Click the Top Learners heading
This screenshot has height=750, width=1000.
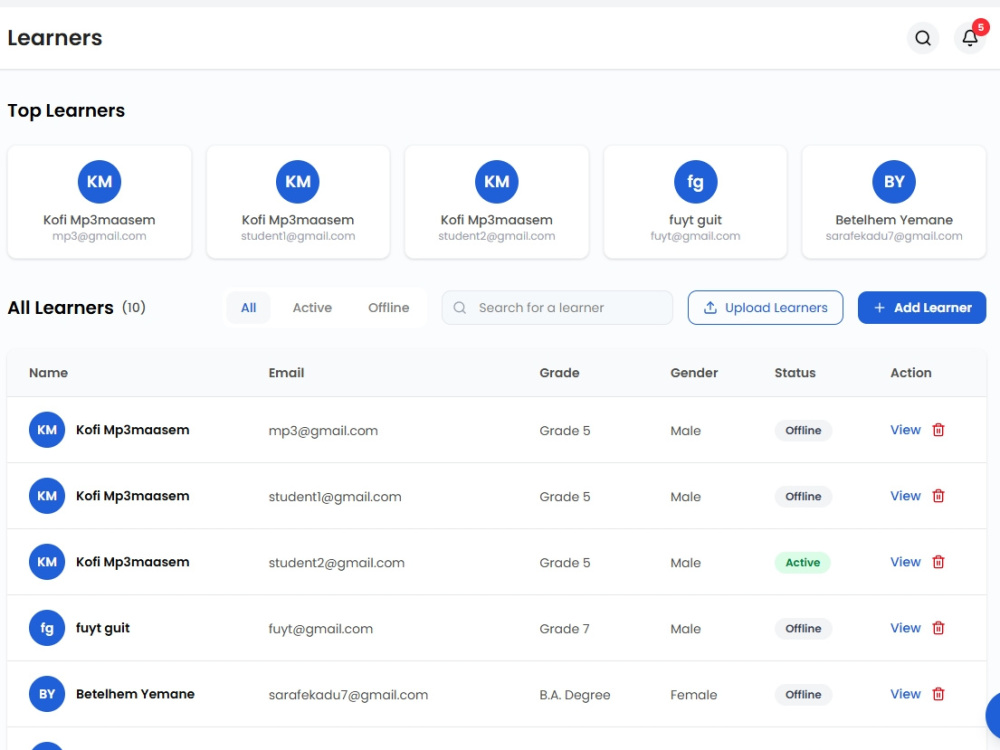click(x=66, y=110)
